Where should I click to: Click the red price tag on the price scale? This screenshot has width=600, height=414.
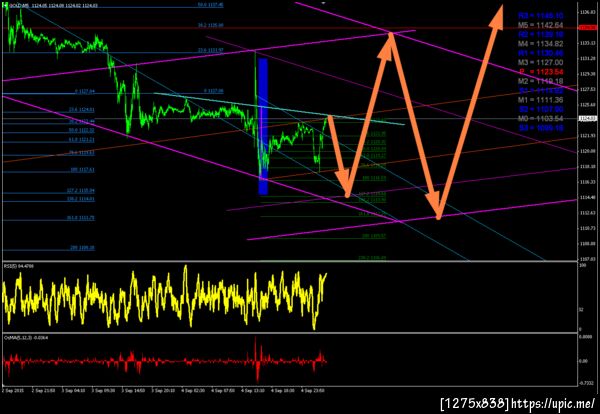point(588,28)
